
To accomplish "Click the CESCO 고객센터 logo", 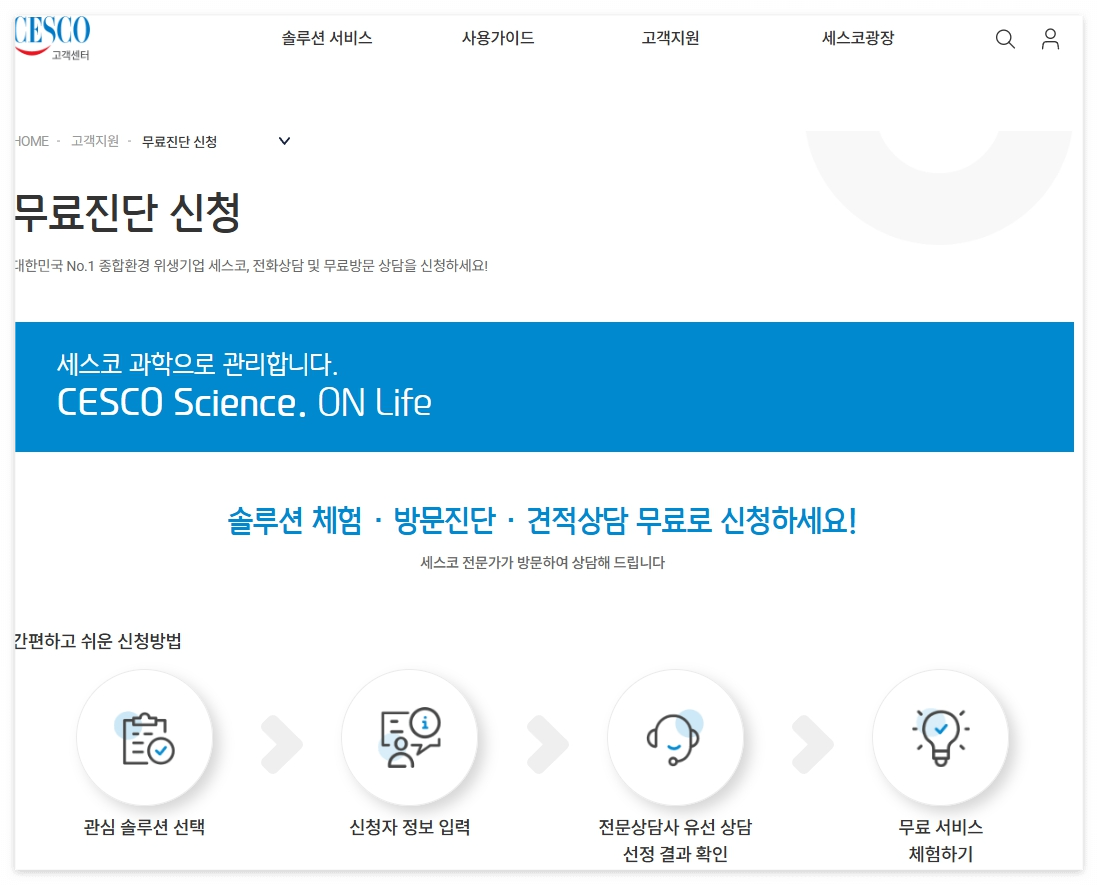I will [53, 39].
